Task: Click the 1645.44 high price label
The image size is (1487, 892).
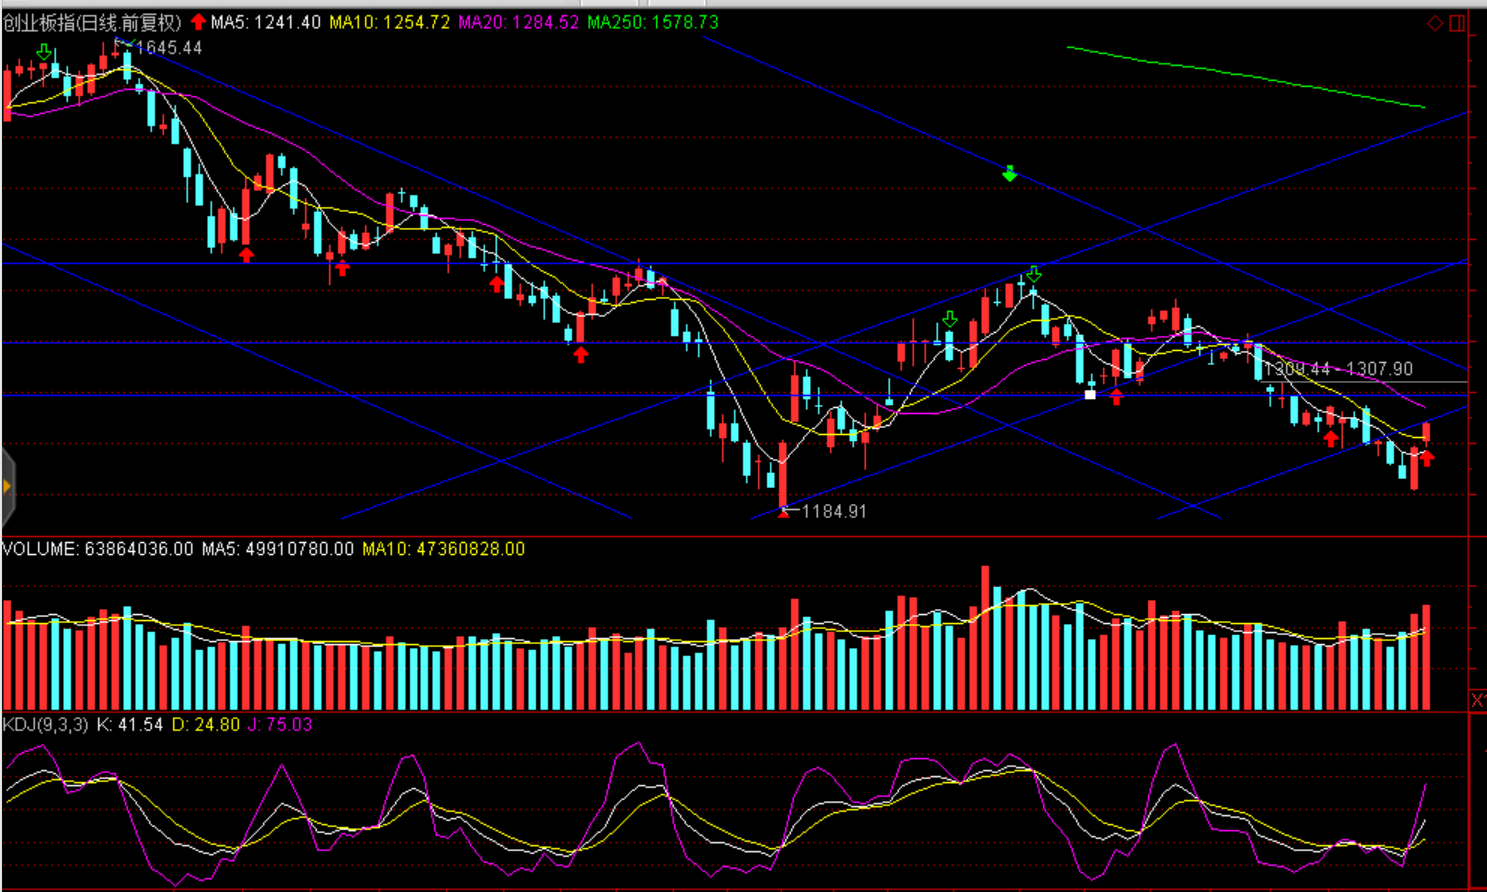Action: tap(169, 48)
